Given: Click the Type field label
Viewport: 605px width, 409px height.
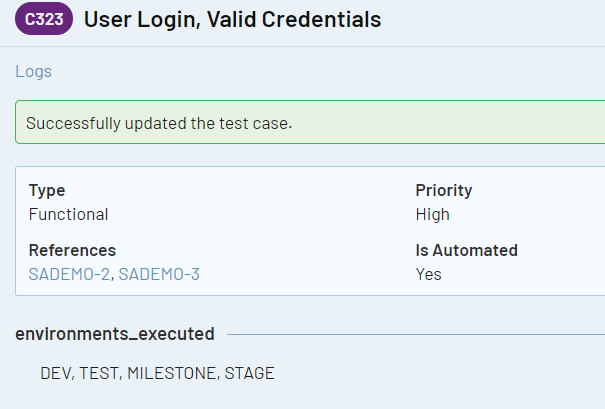Looking at the screenshot, I should [47, 190].
